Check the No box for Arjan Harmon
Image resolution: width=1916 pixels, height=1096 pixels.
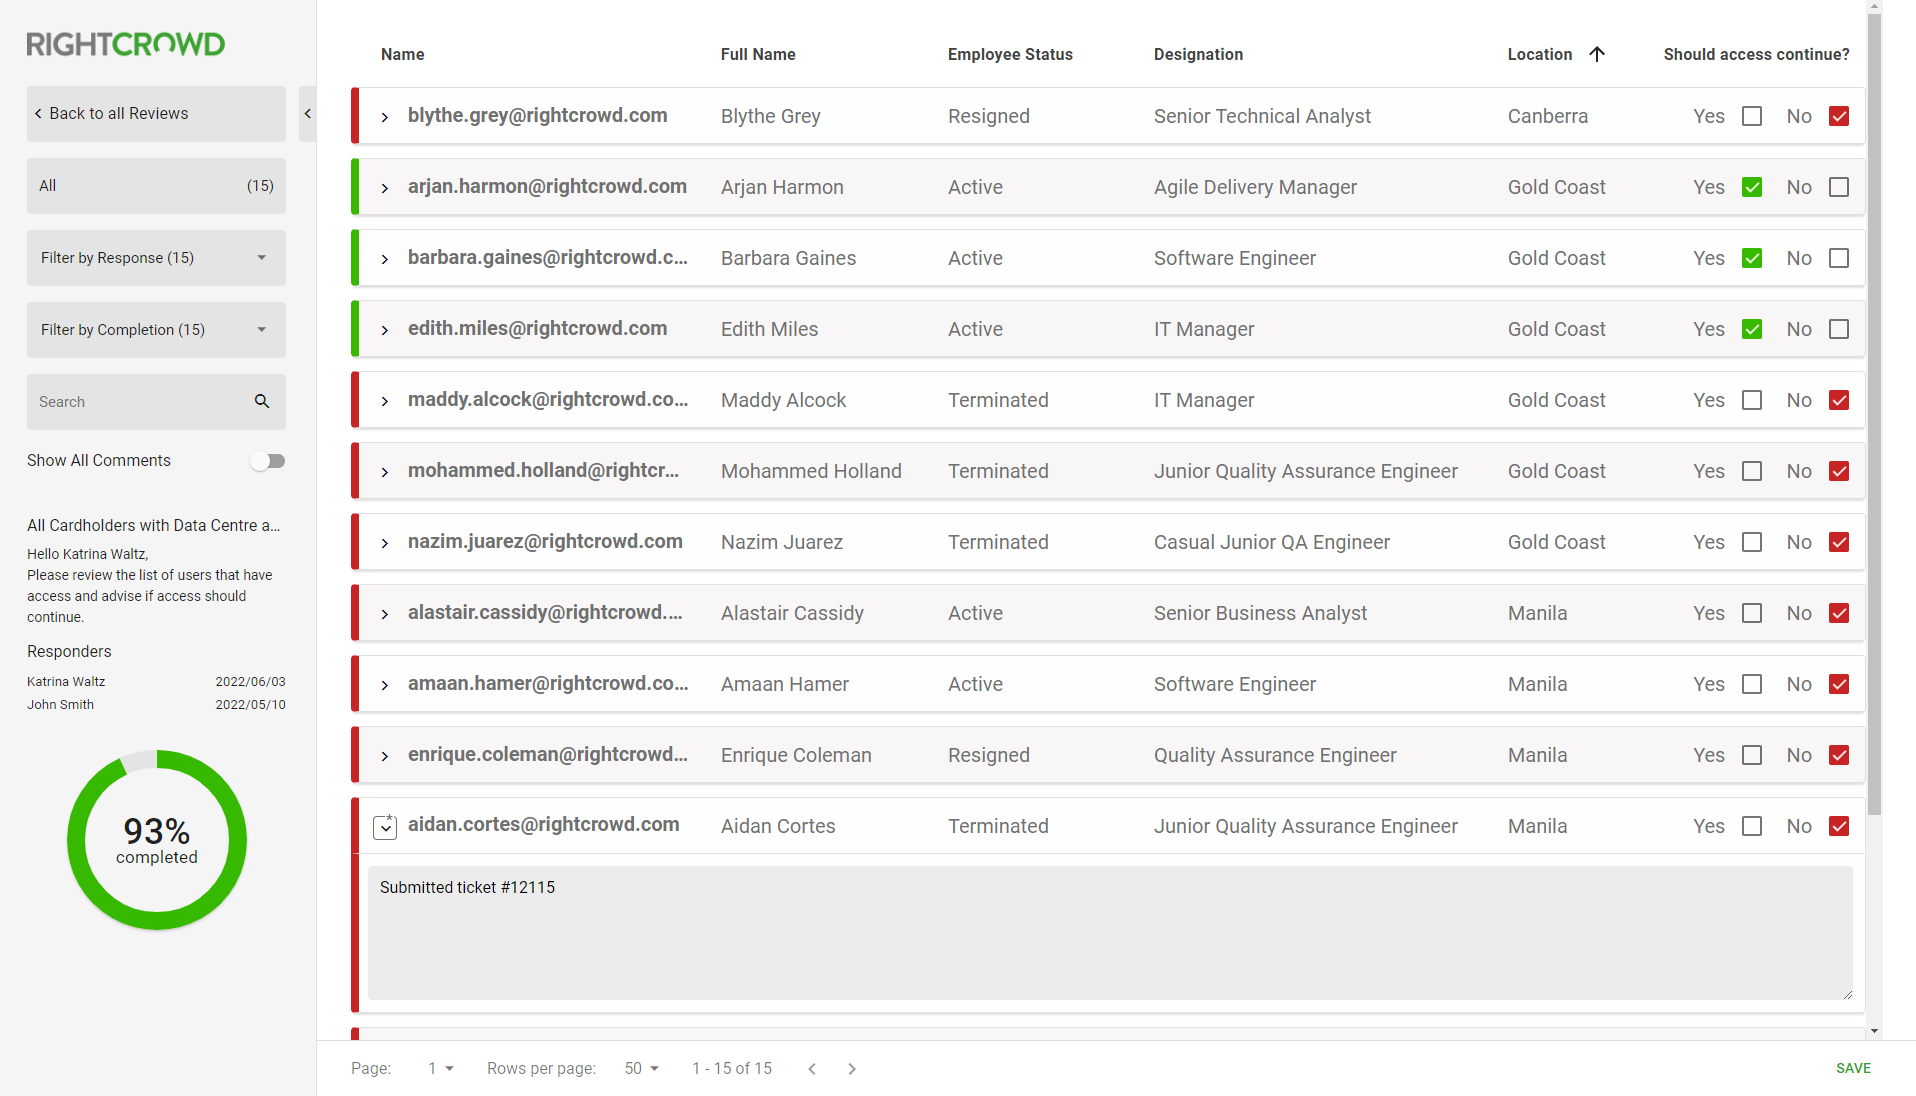(x=1839, y=187)
